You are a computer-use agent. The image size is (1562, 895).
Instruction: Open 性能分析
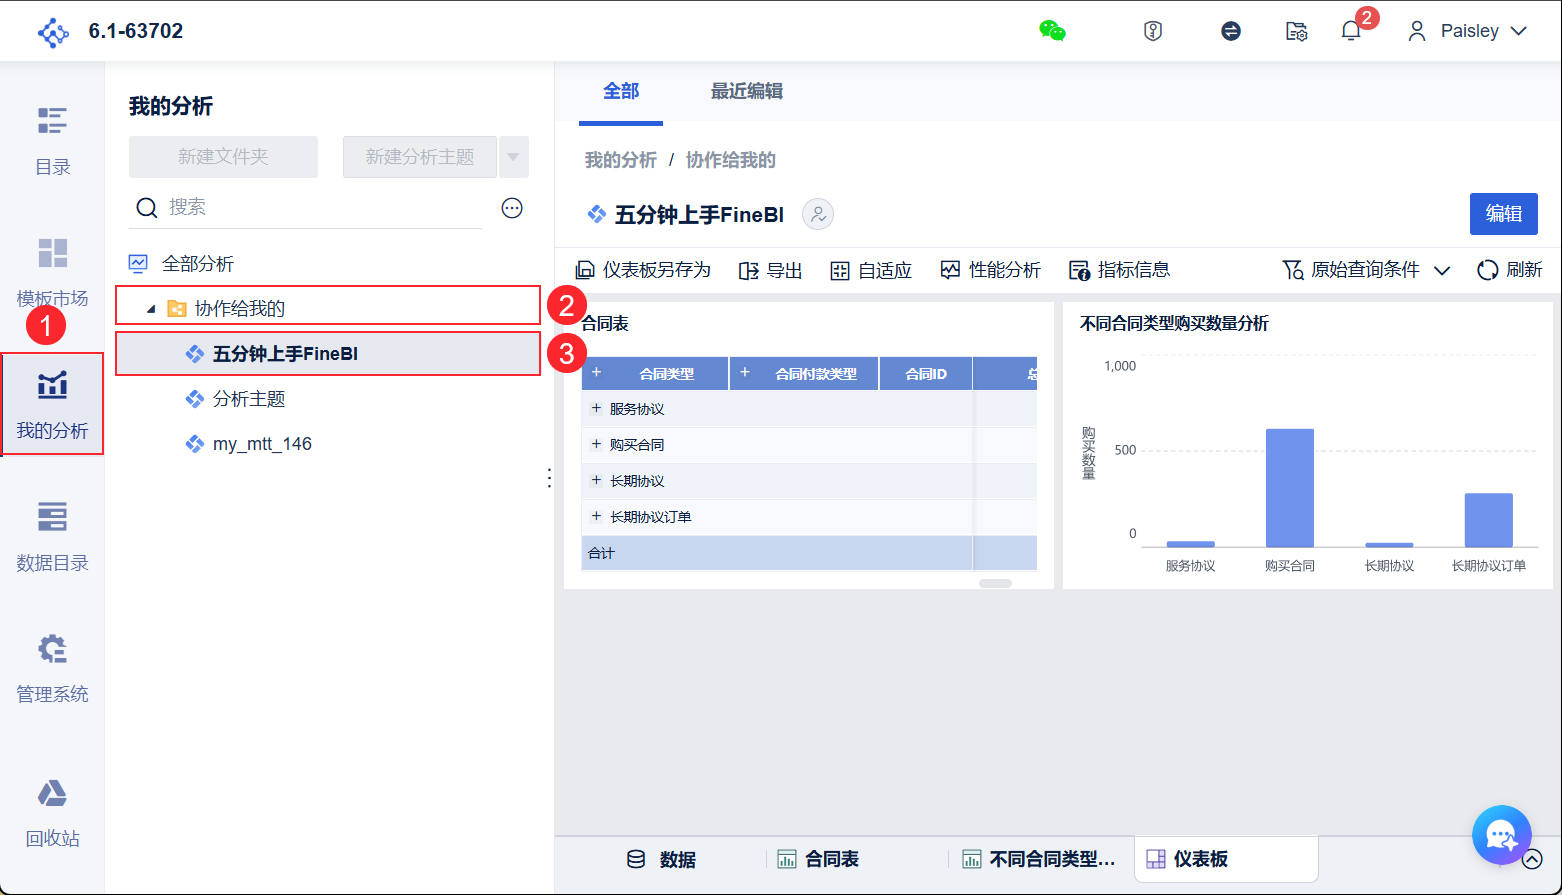pos(991,270)
